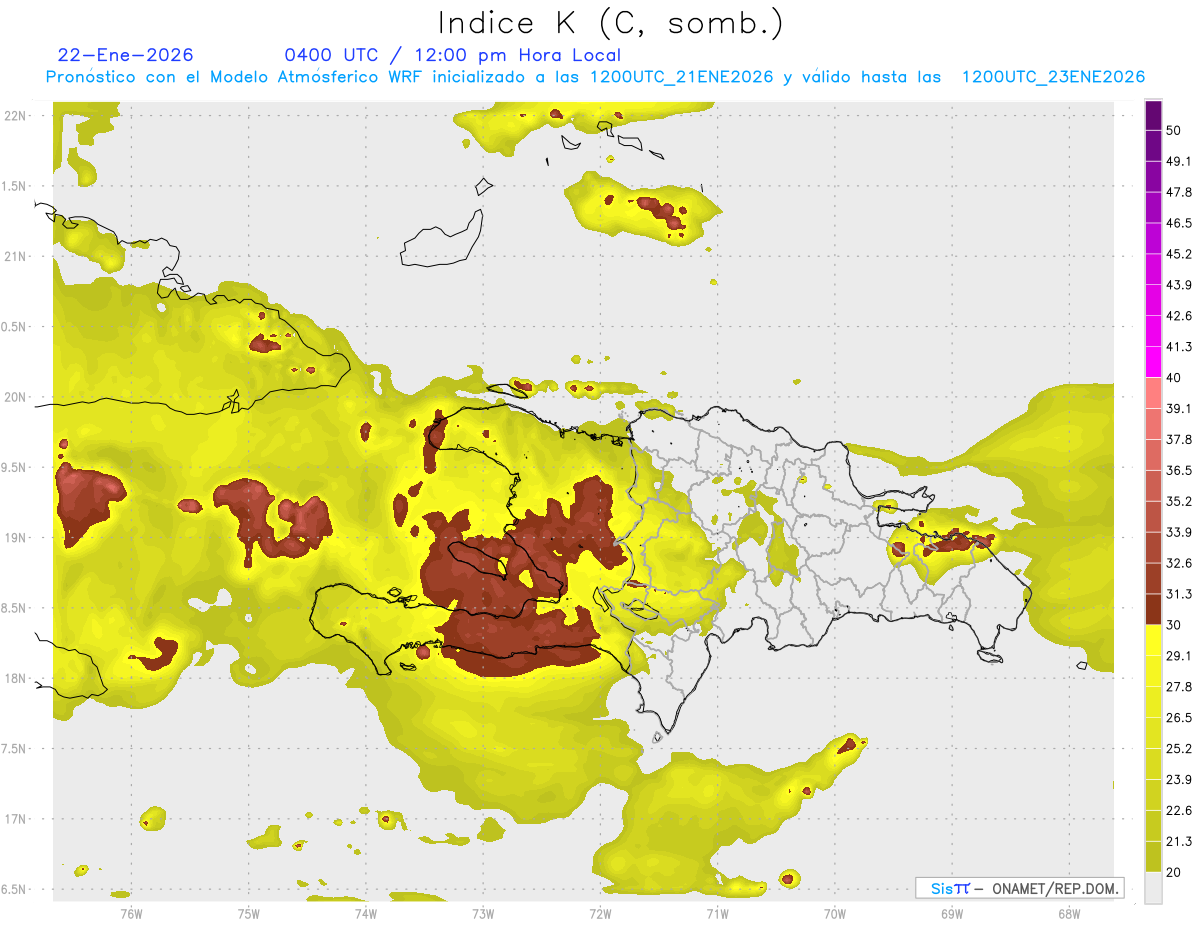The image size is (1200, 927).
Task: Click the '35.2' color scale value
Action: (1179, 502)
